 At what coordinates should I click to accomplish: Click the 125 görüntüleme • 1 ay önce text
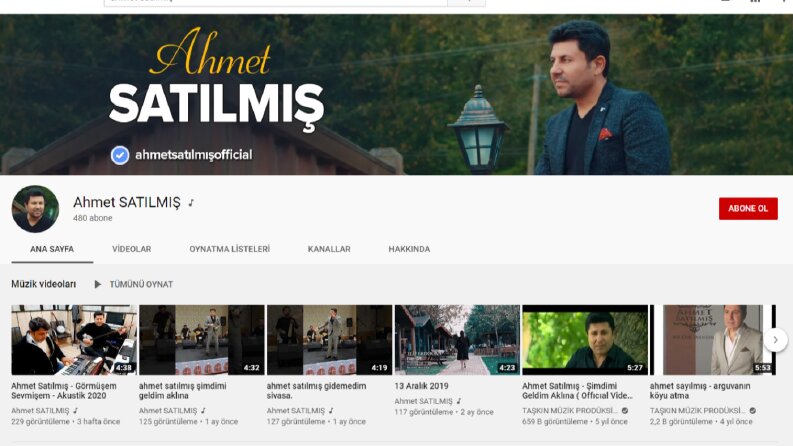click(188, 421)
